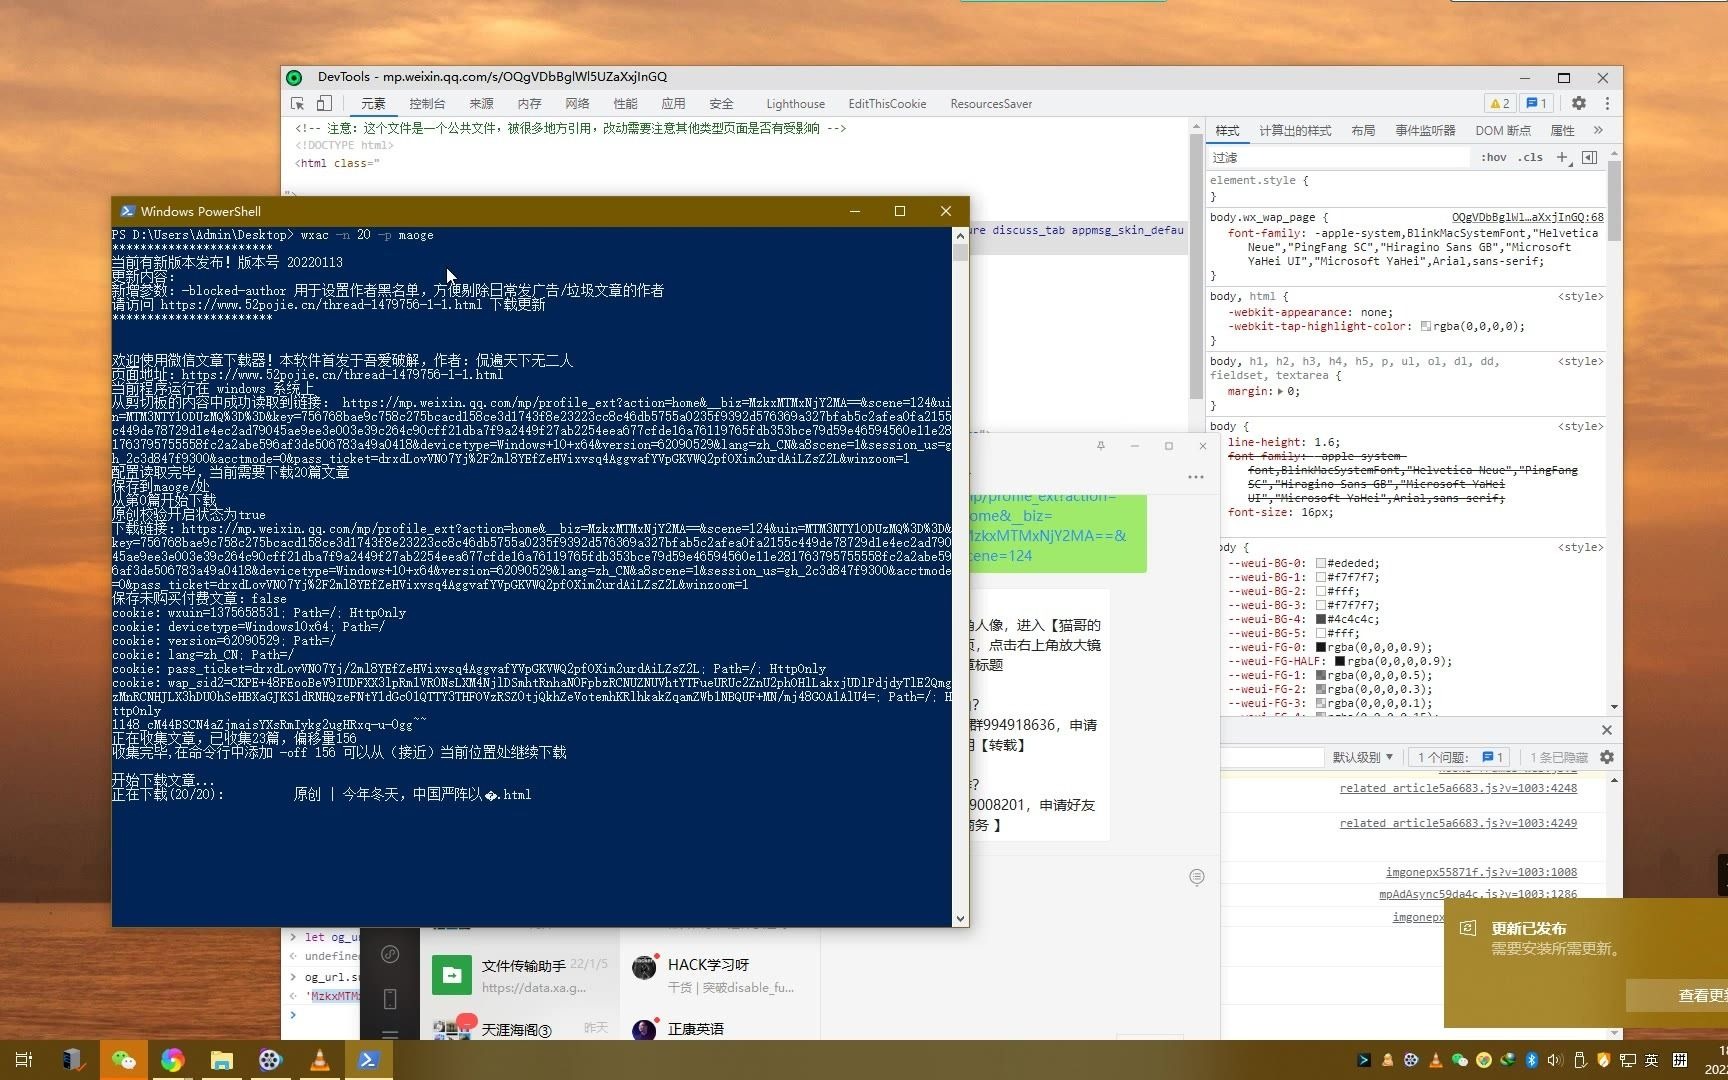Viewport: 1728px width, 1080px height.
Task: Click the 过滤 styles filter field
Action: point(1340,157)
